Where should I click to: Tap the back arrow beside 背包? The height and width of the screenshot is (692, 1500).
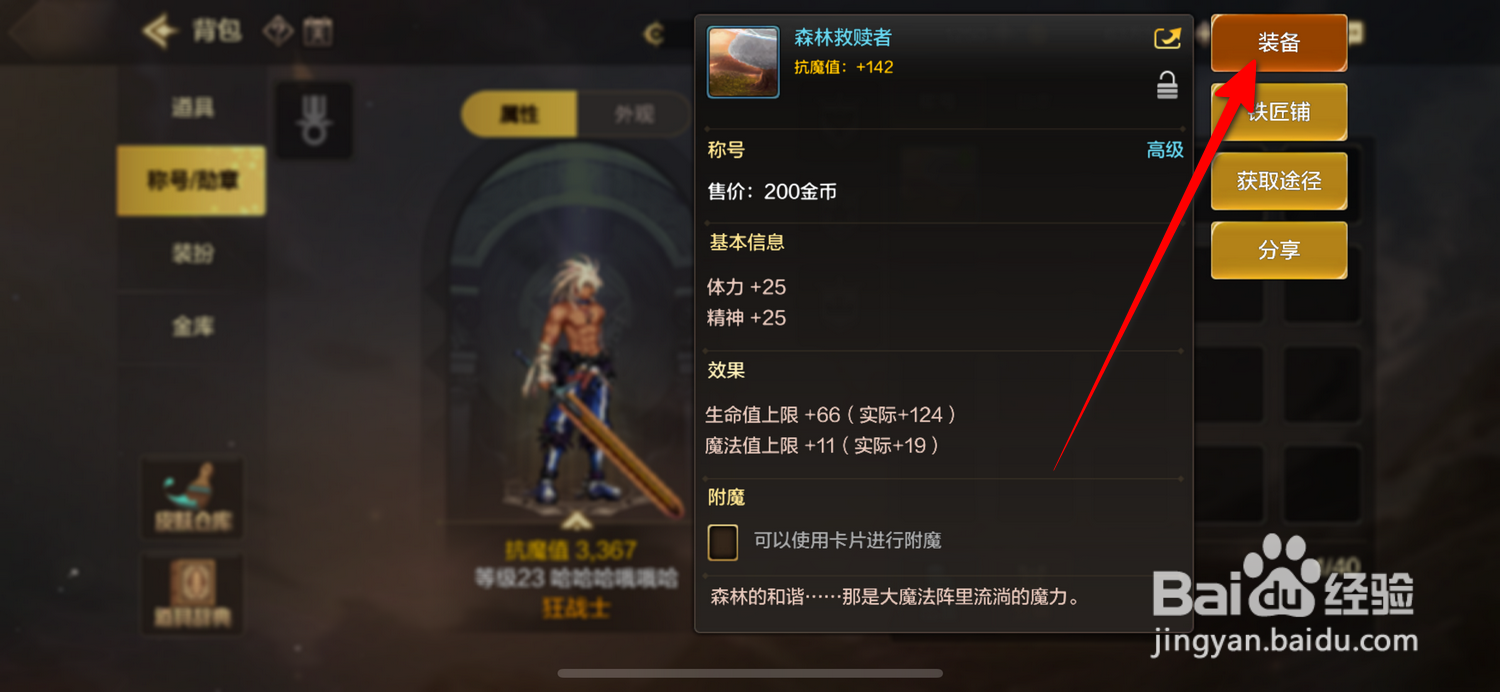[x=160, y=32]
